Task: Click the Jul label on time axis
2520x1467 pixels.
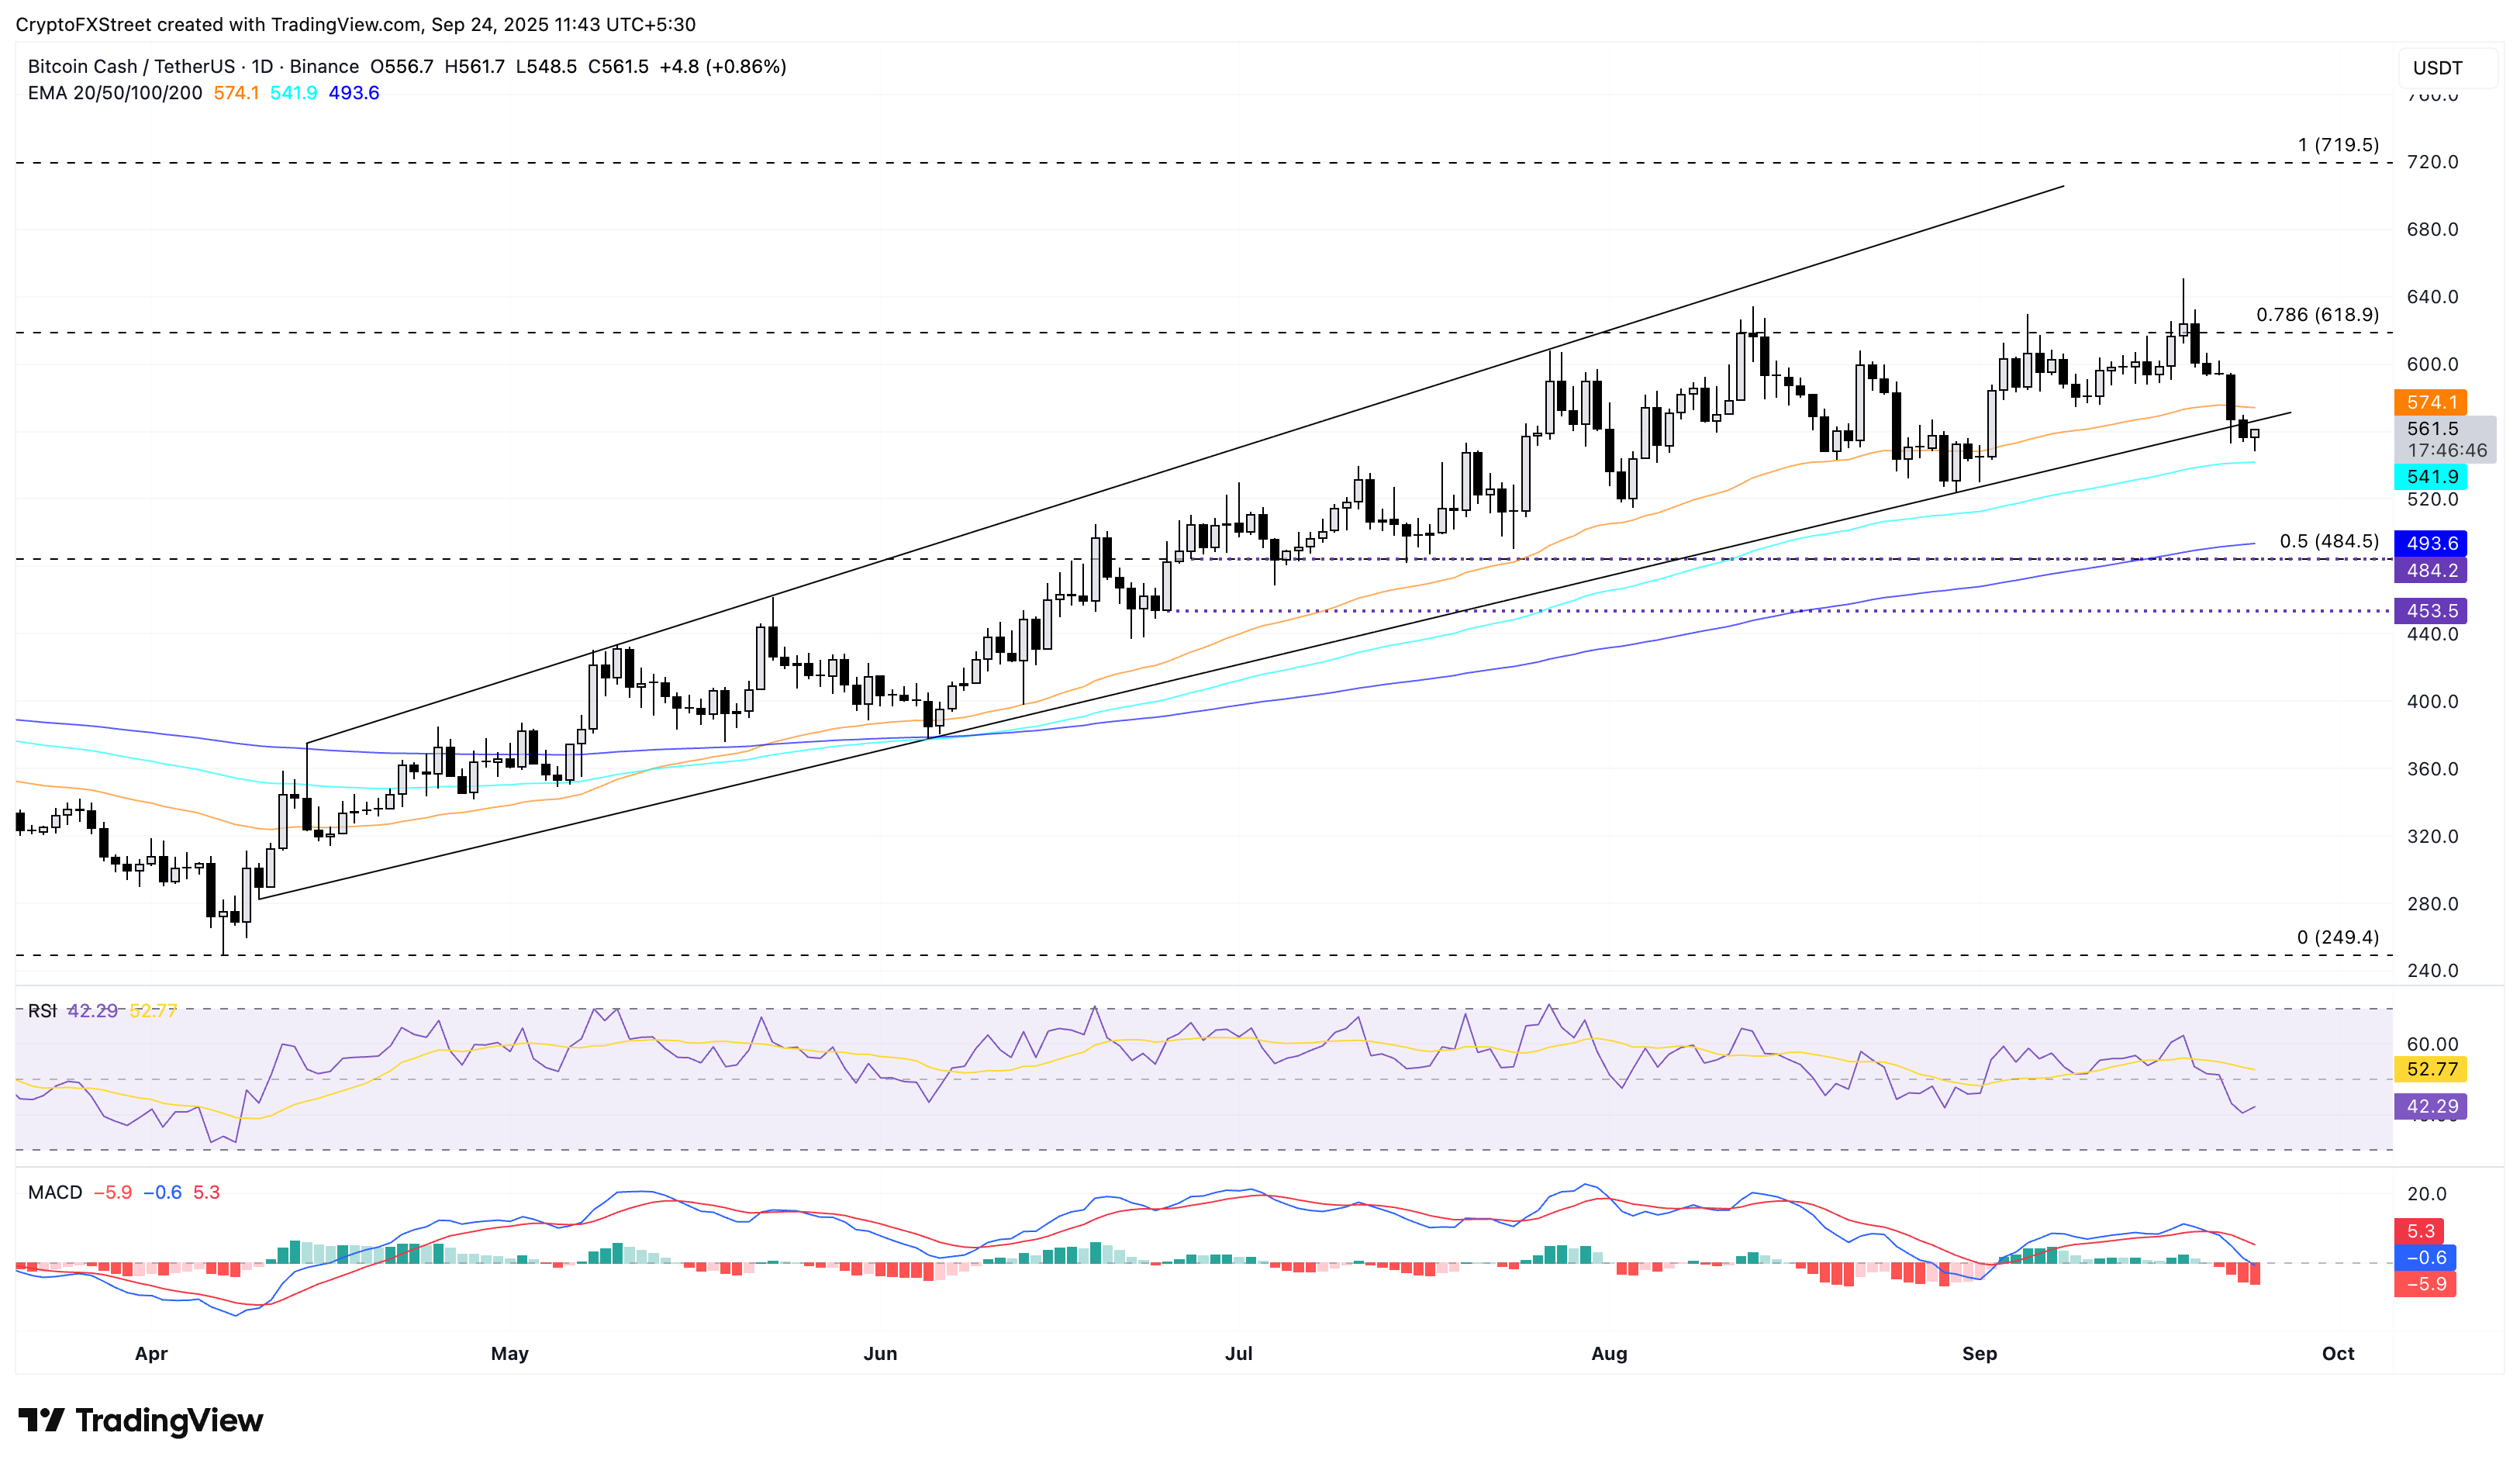Action: click(x=1238, y=1353)
